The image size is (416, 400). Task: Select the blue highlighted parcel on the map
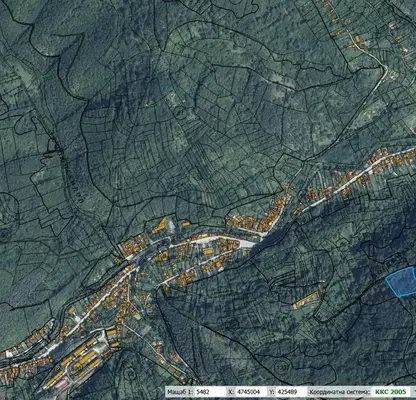pyautogui.click(x=401, y=282)
